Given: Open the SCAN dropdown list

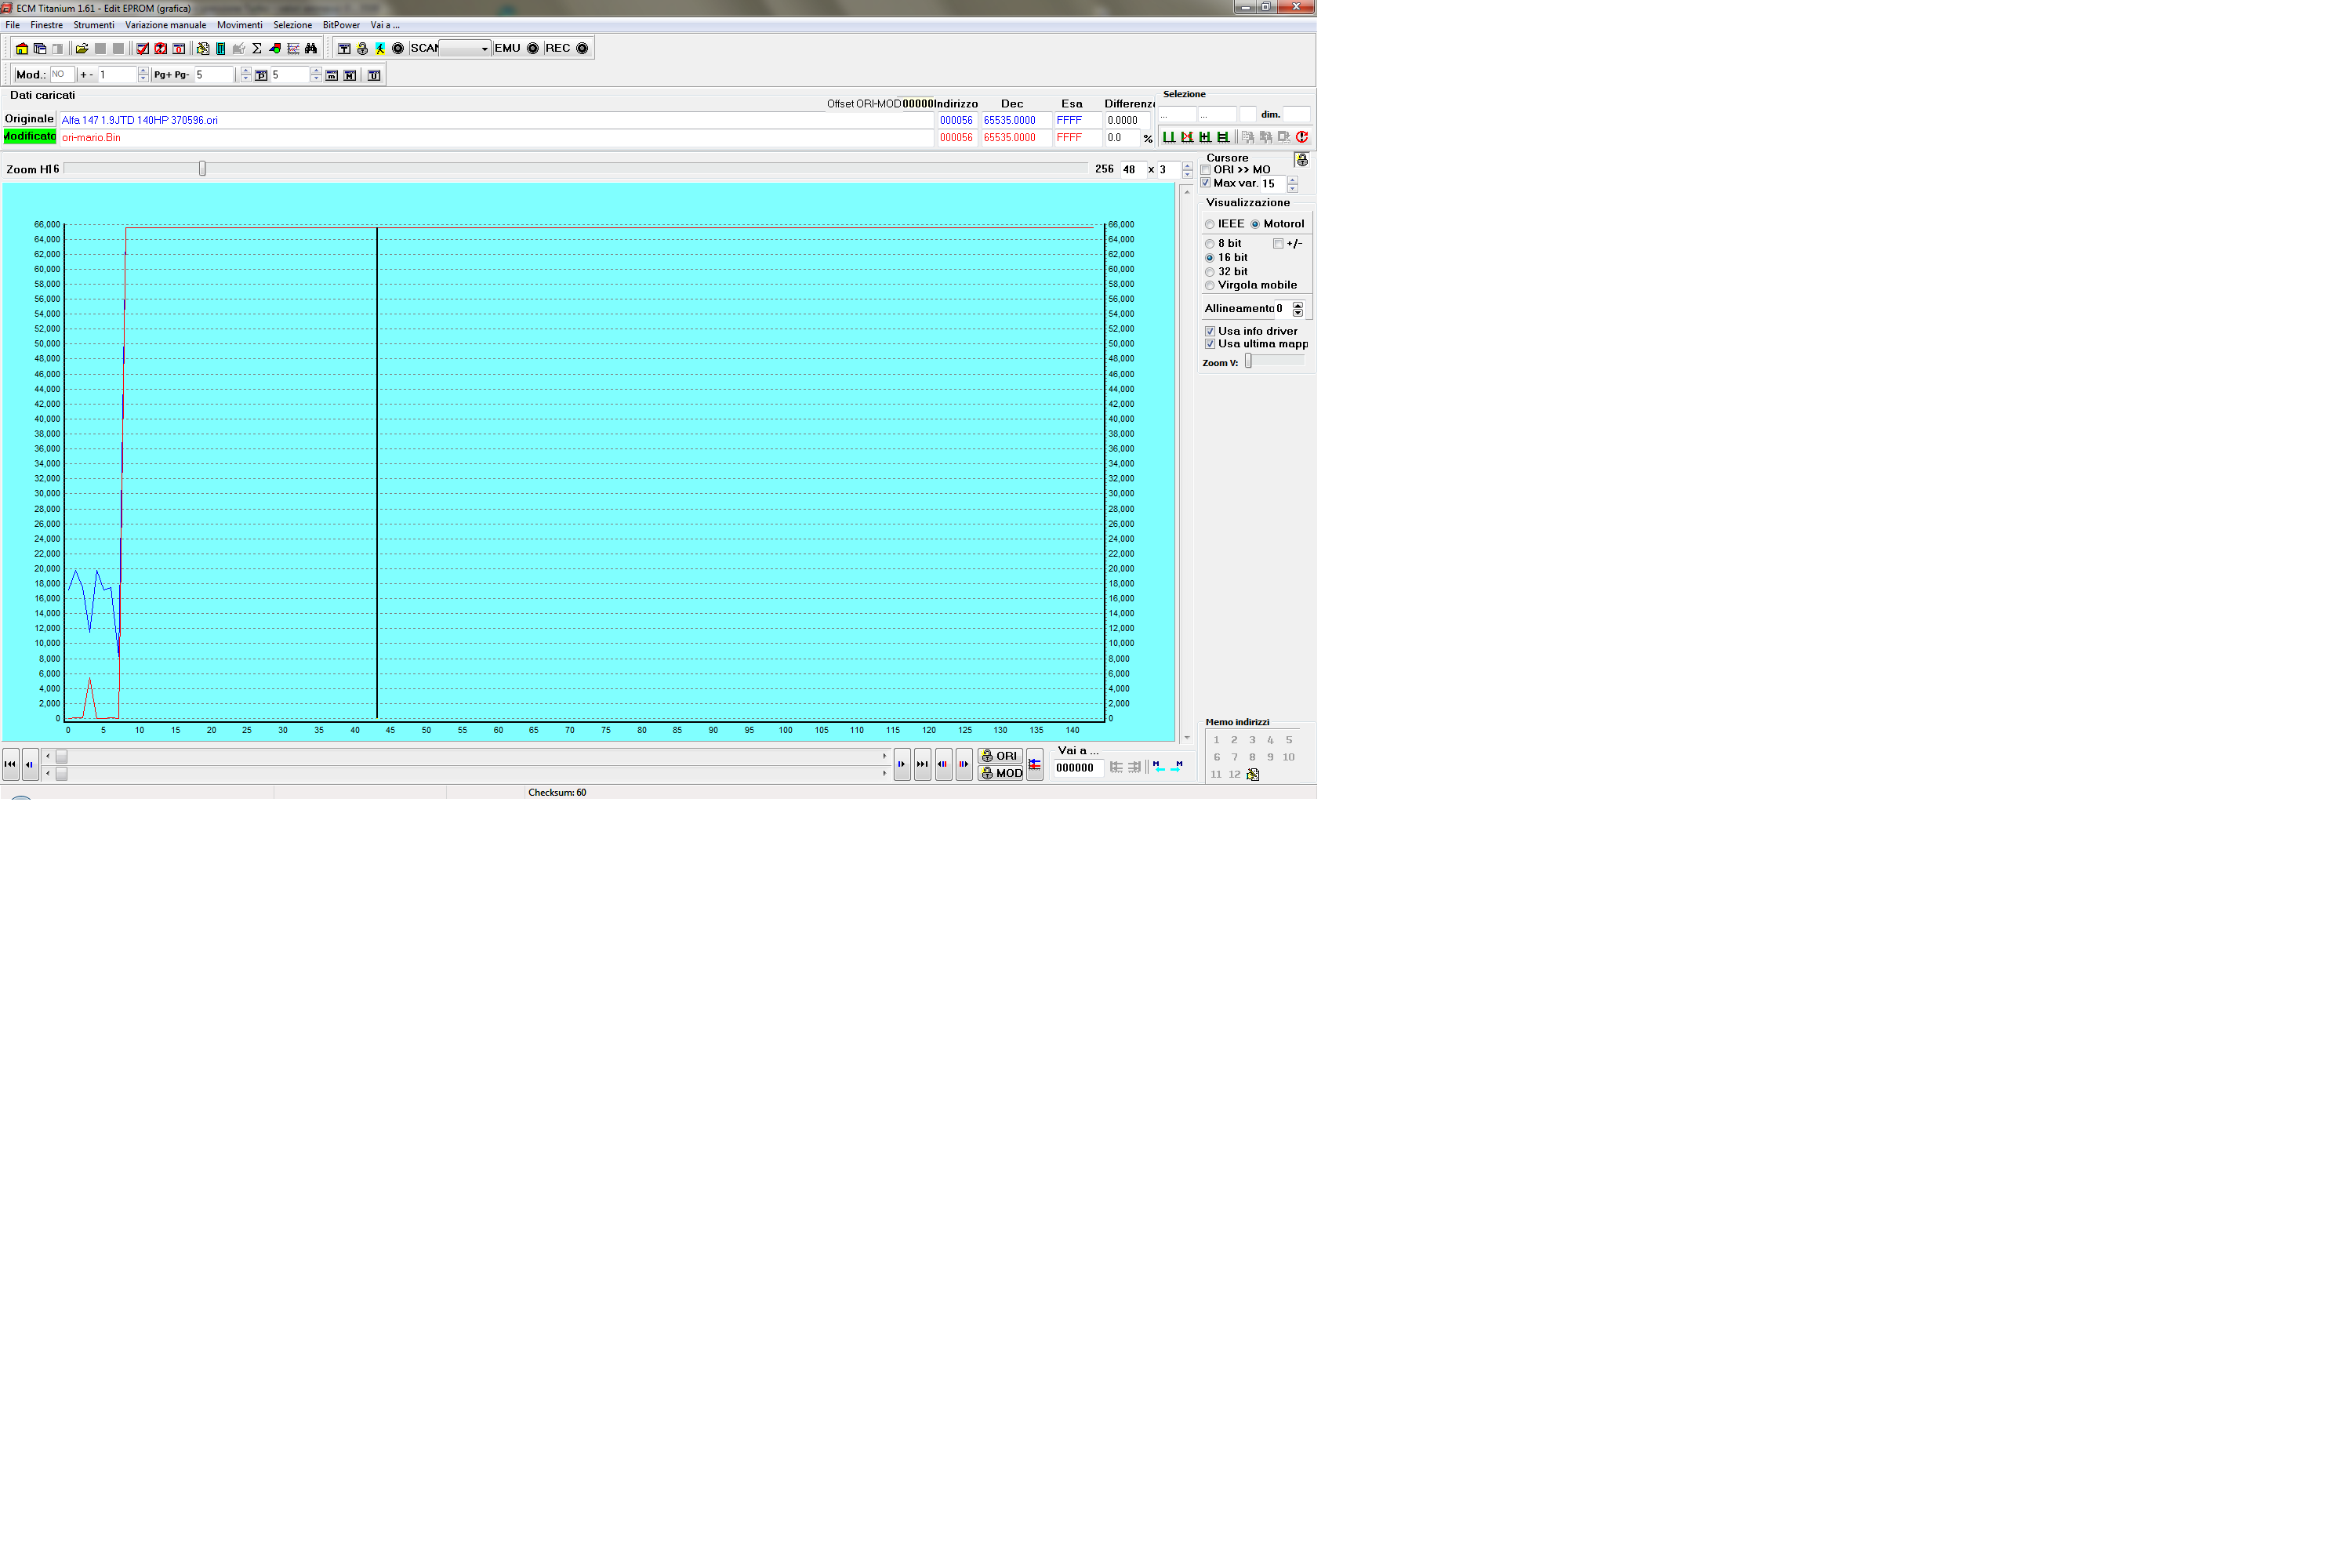Looking at the screenshot, I should (485, 48).
